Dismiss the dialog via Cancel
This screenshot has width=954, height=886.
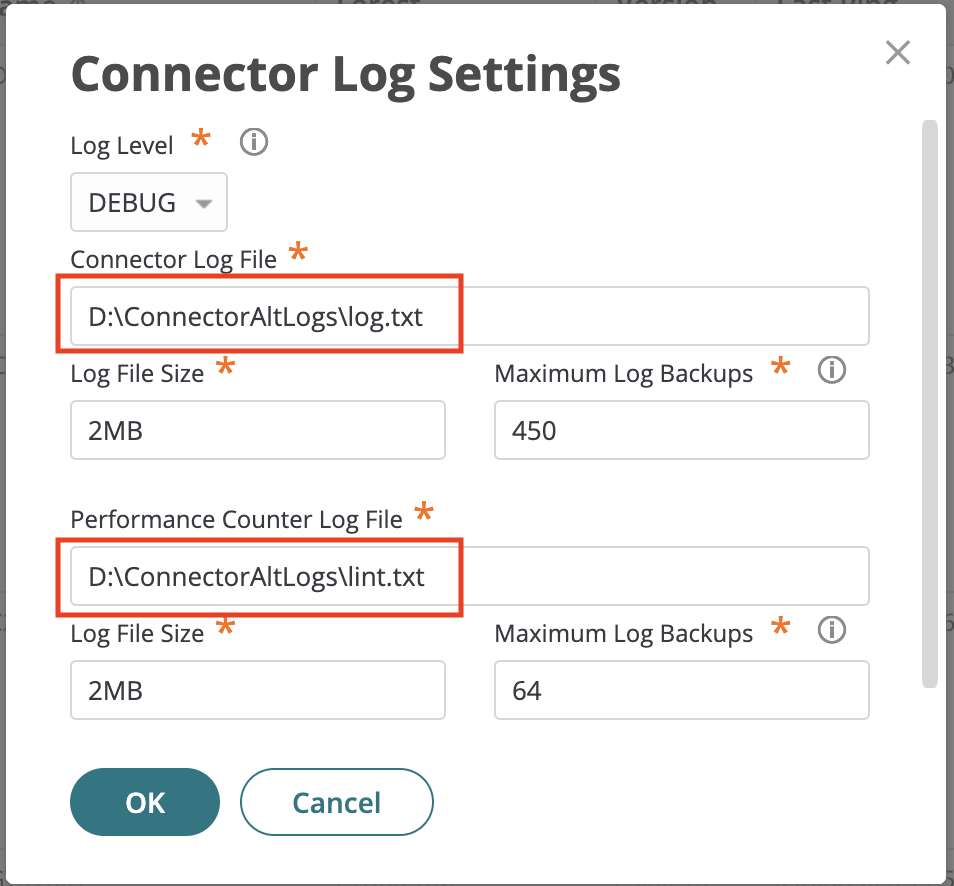pos(336,801)
